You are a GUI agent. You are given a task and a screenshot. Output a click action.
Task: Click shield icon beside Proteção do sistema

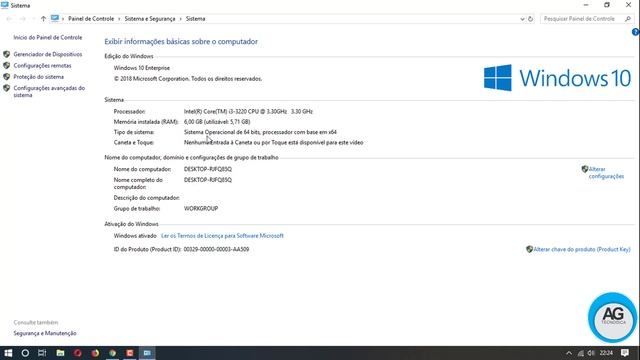(x=7, y=77)
